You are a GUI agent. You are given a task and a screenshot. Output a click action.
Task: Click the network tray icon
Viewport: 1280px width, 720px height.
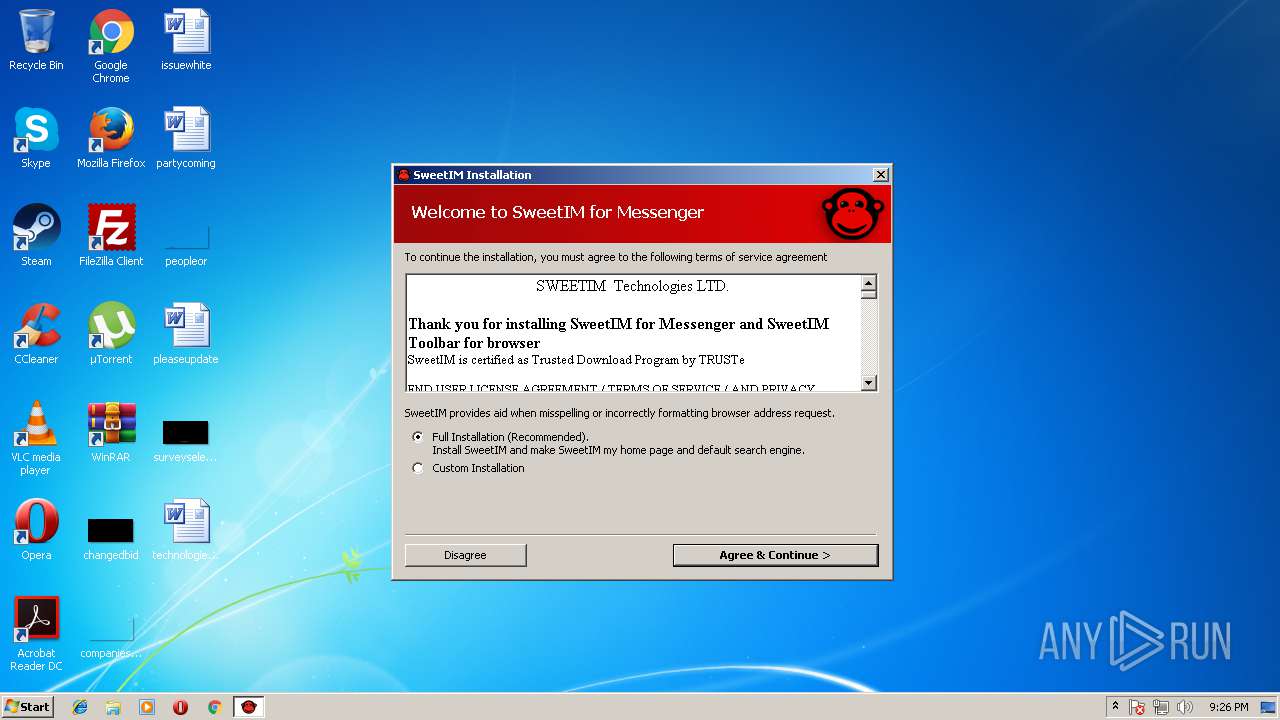[1161, 707]
